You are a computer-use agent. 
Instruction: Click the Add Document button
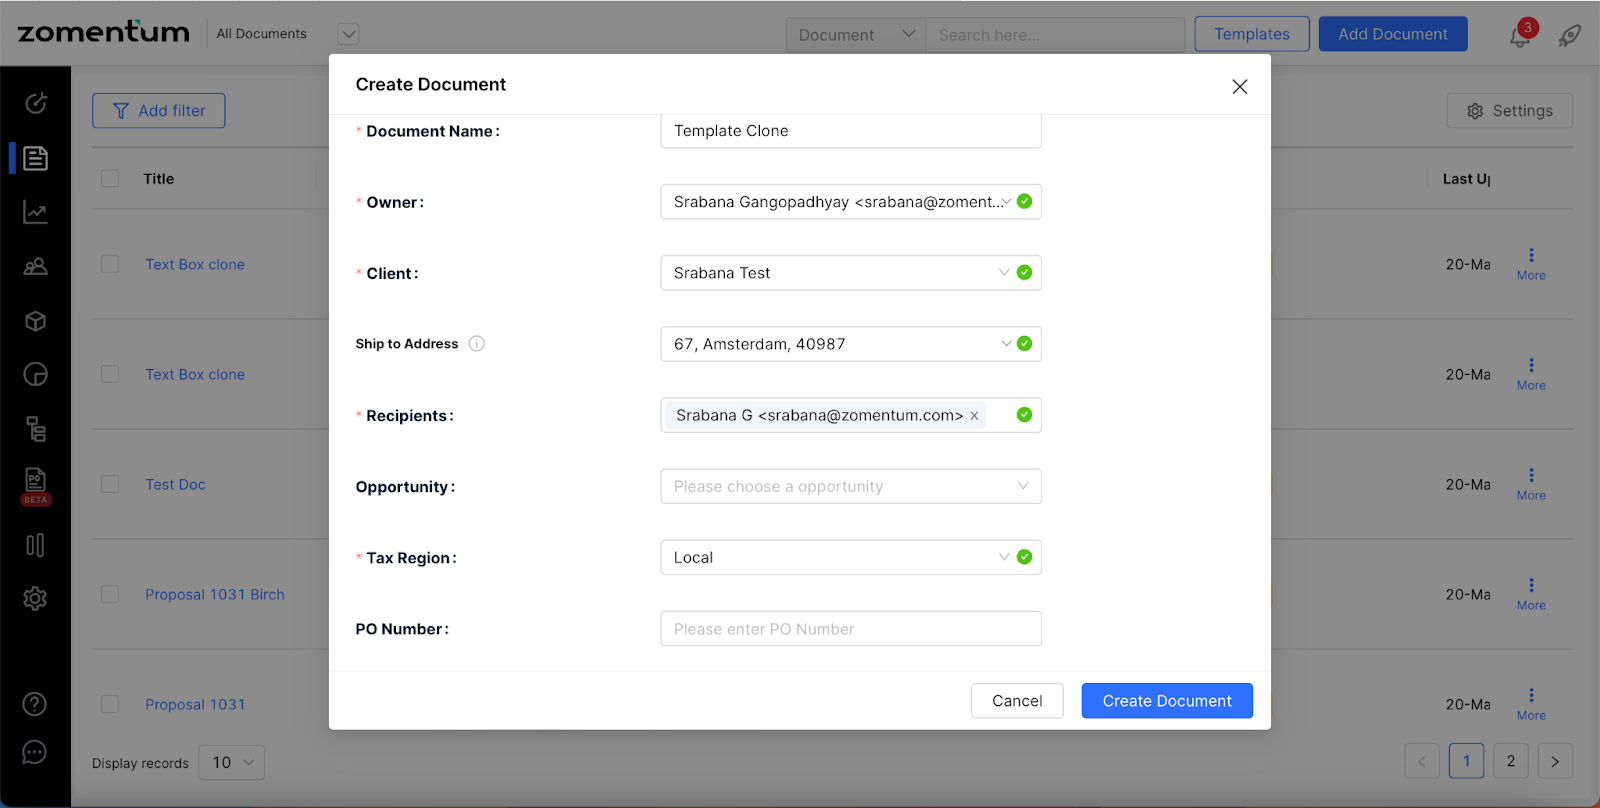(1393, 34)
